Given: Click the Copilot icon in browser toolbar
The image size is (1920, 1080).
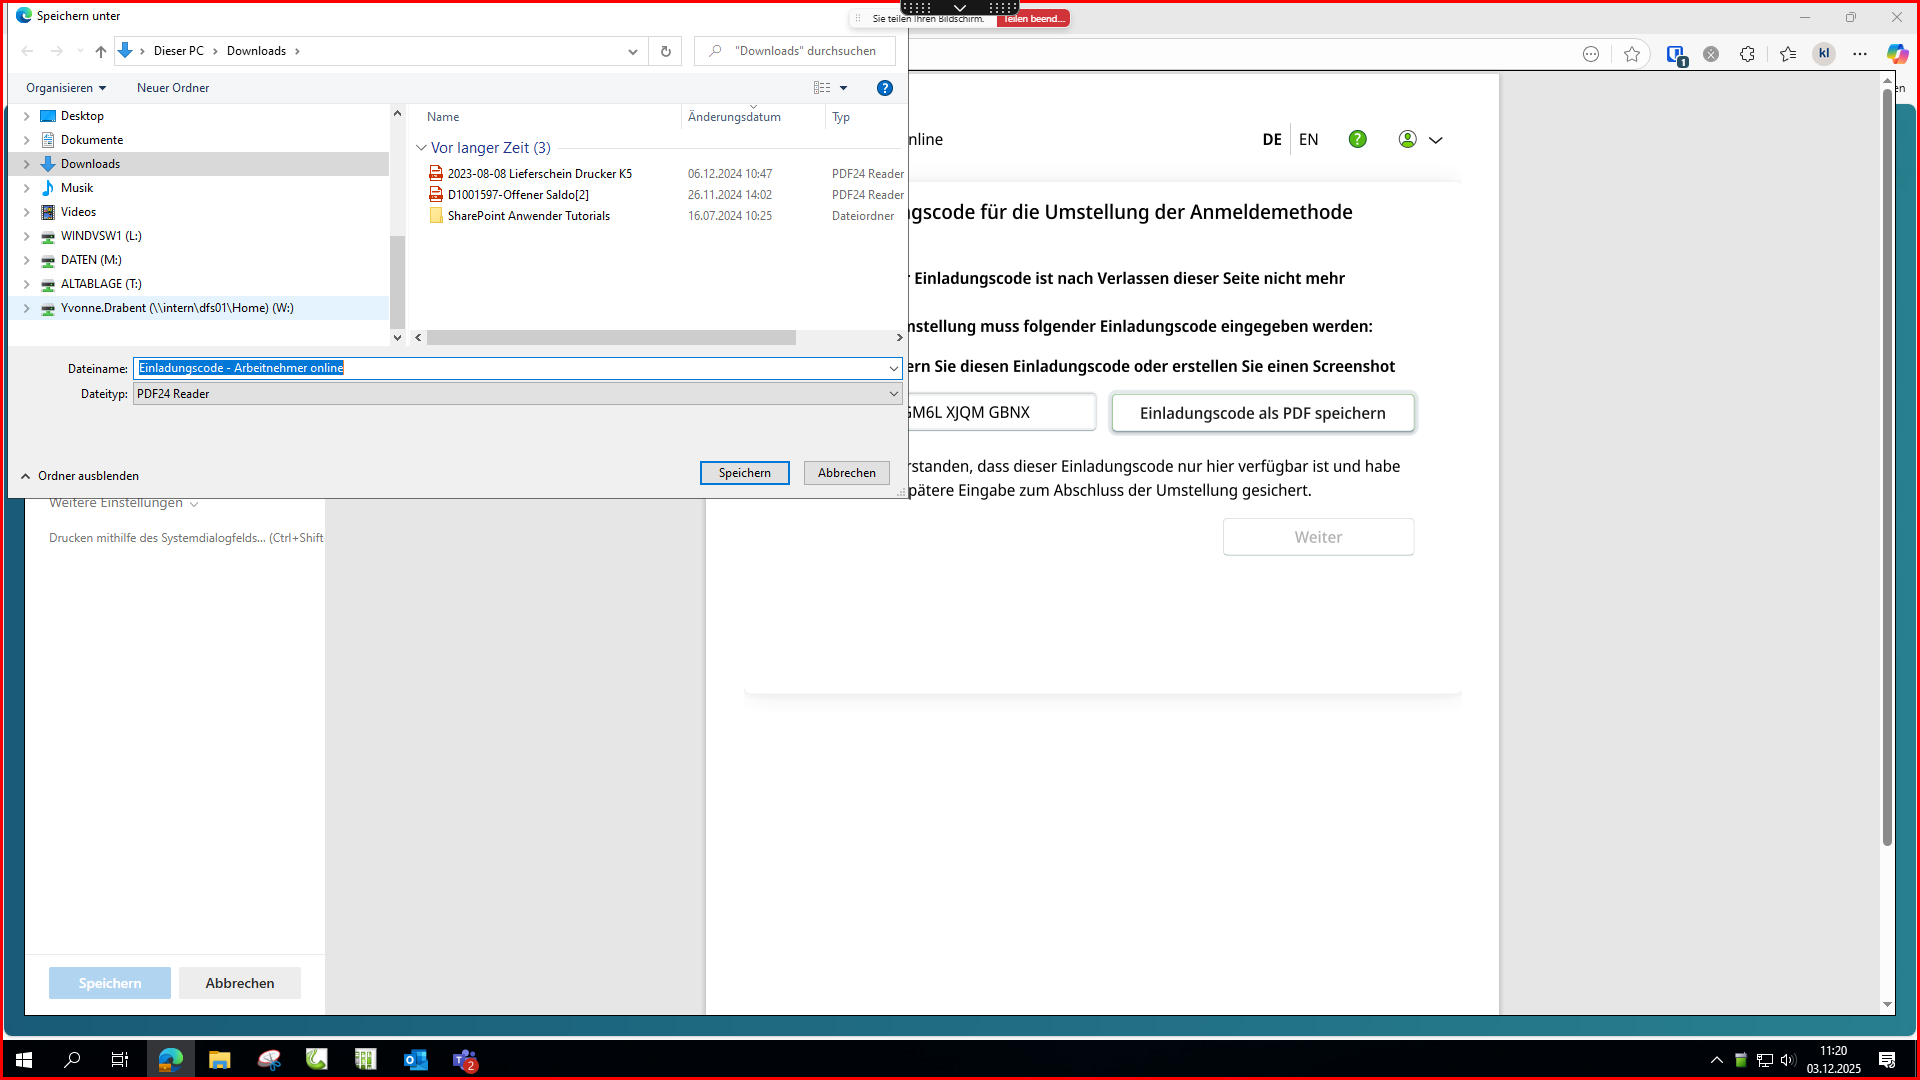Looking at the screenshot, I should coord(1896,54).
